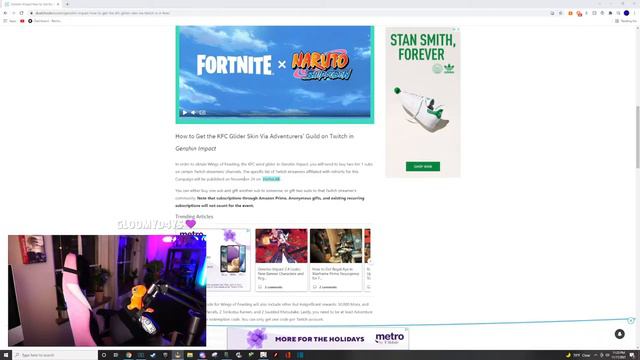The height and width of the screenshot is (360, 640).
Task: Open the Metro holidays bottom banner ad
Action: pyautogui.click(x=318, y=338)
